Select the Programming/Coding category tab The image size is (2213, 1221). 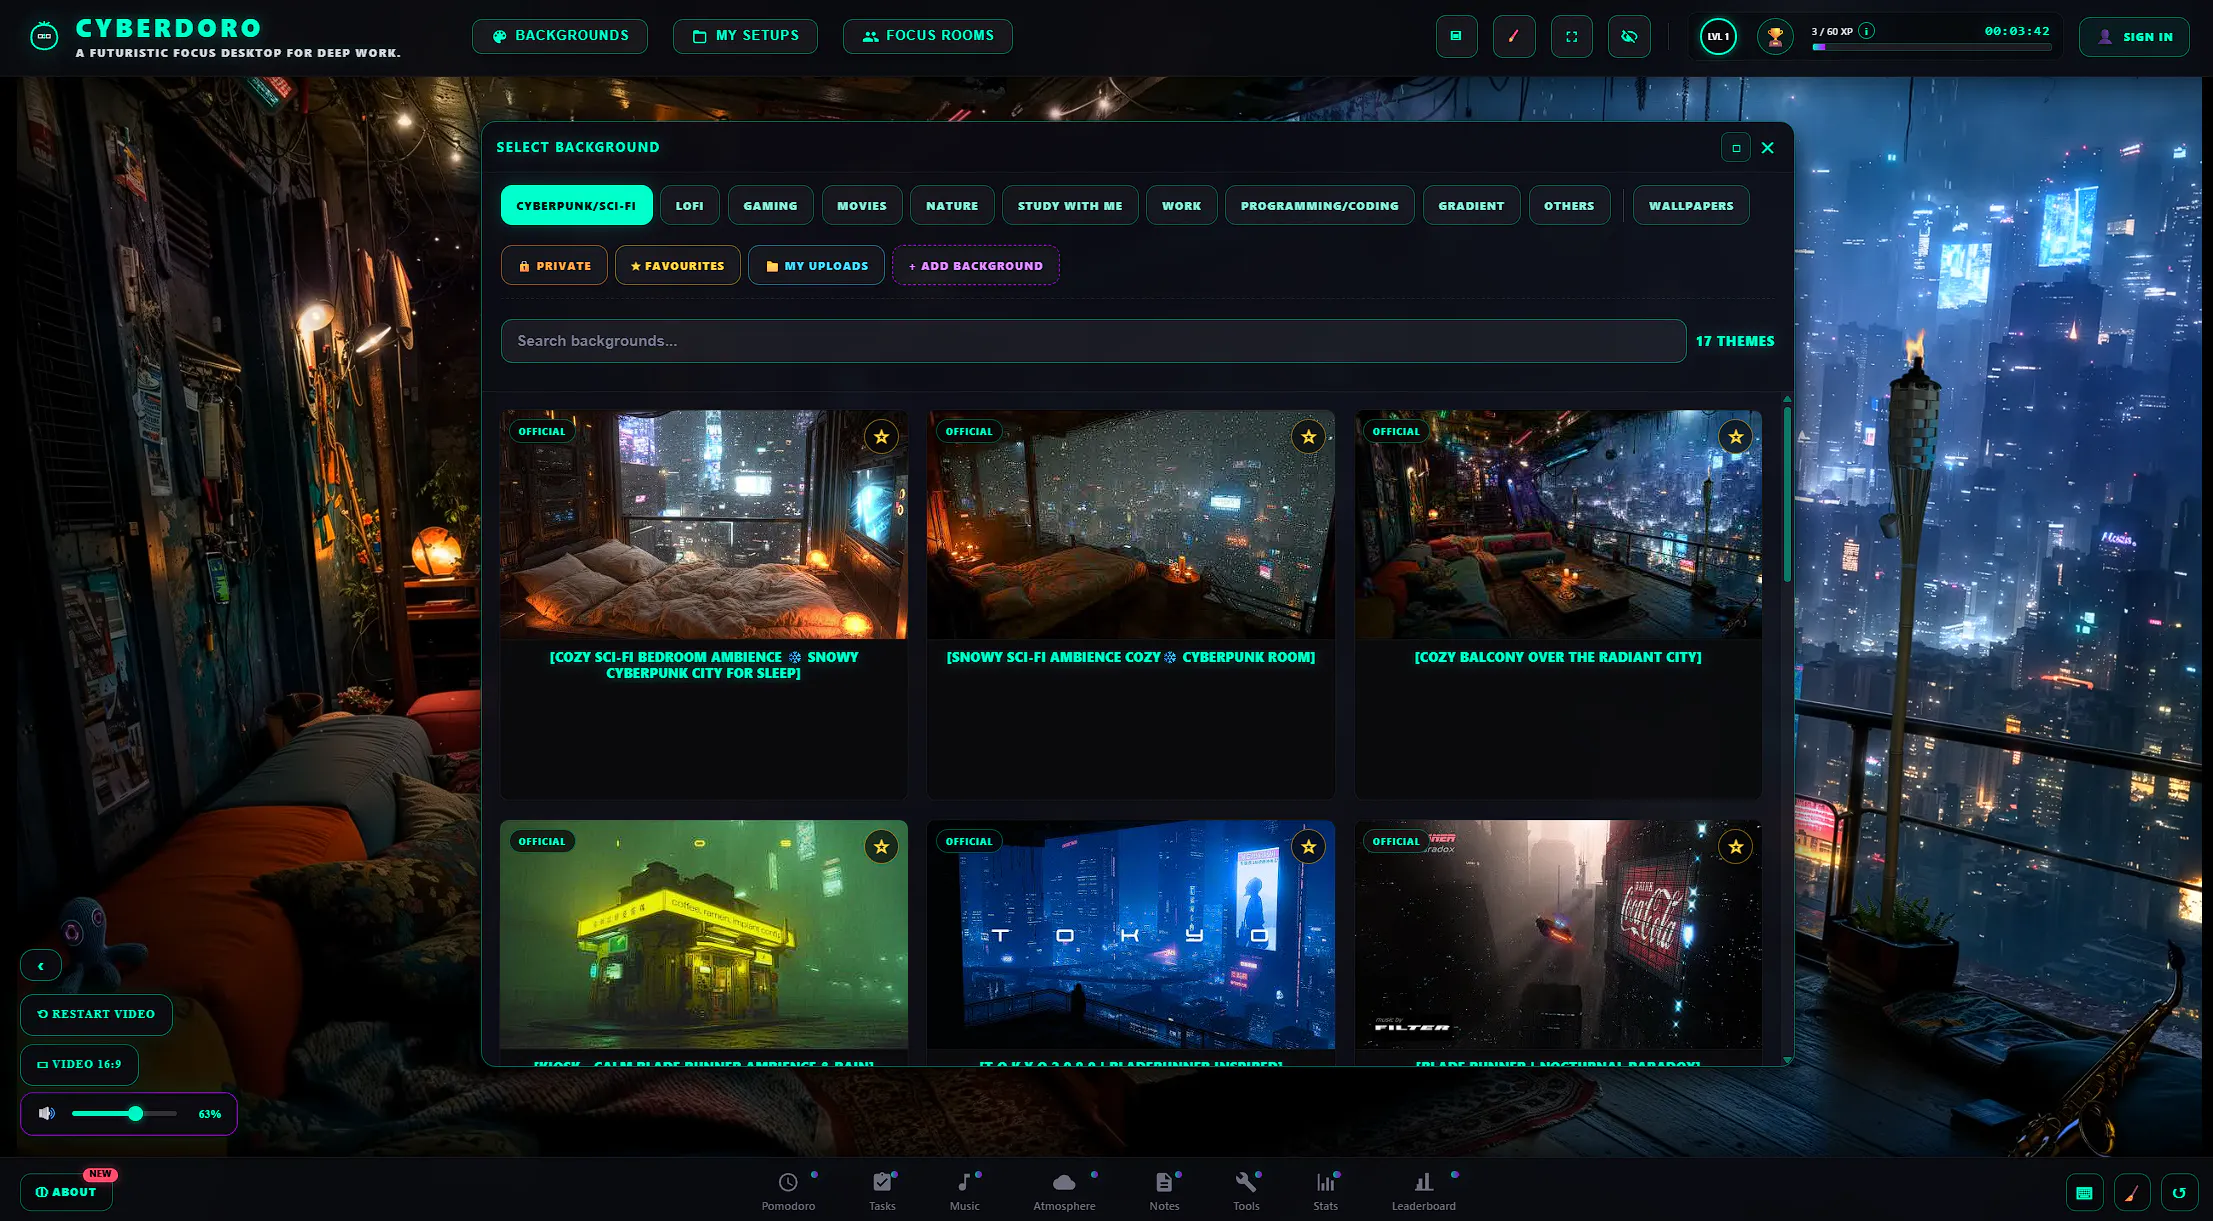1319,205
